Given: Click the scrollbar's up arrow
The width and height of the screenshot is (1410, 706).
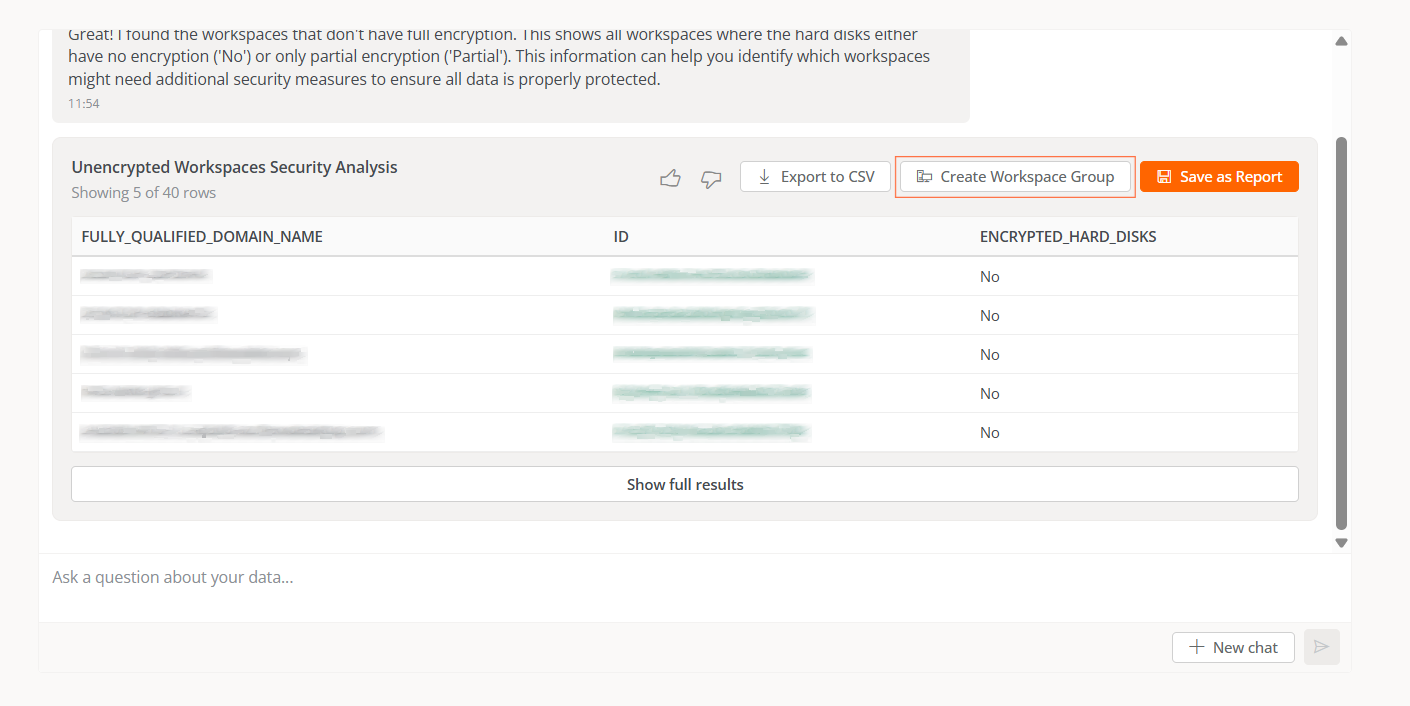Looking at the screenshot, I should point(1341,42).
